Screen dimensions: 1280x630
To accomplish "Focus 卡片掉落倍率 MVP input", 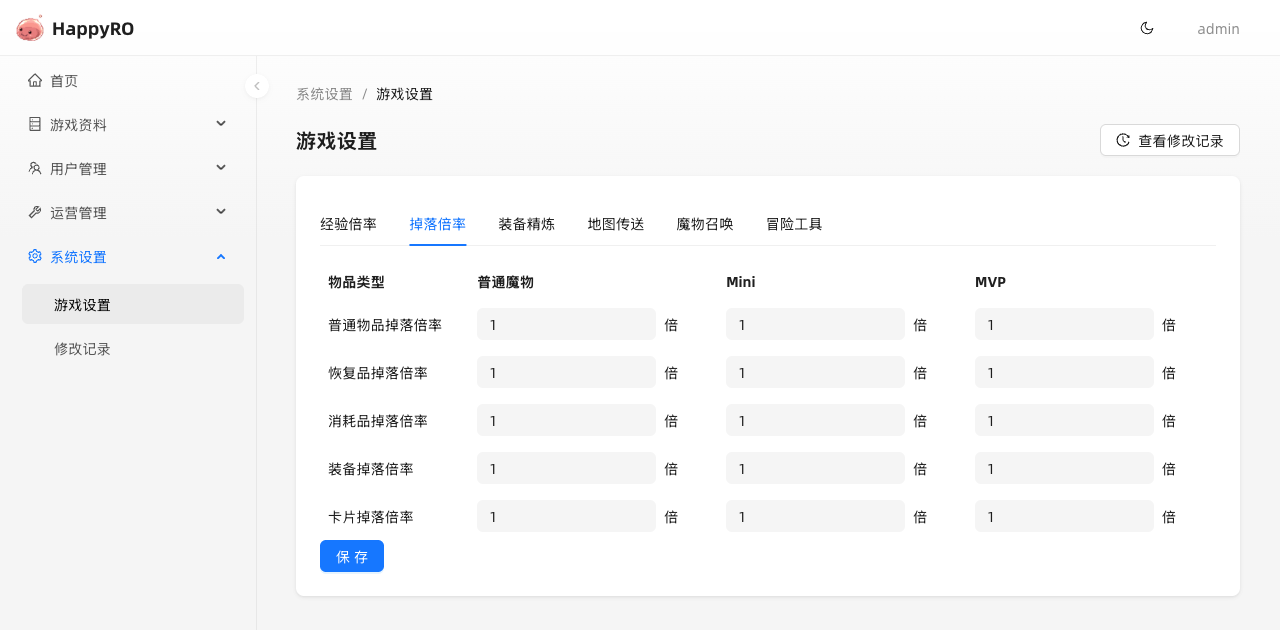I will (x=1064, y=516).
